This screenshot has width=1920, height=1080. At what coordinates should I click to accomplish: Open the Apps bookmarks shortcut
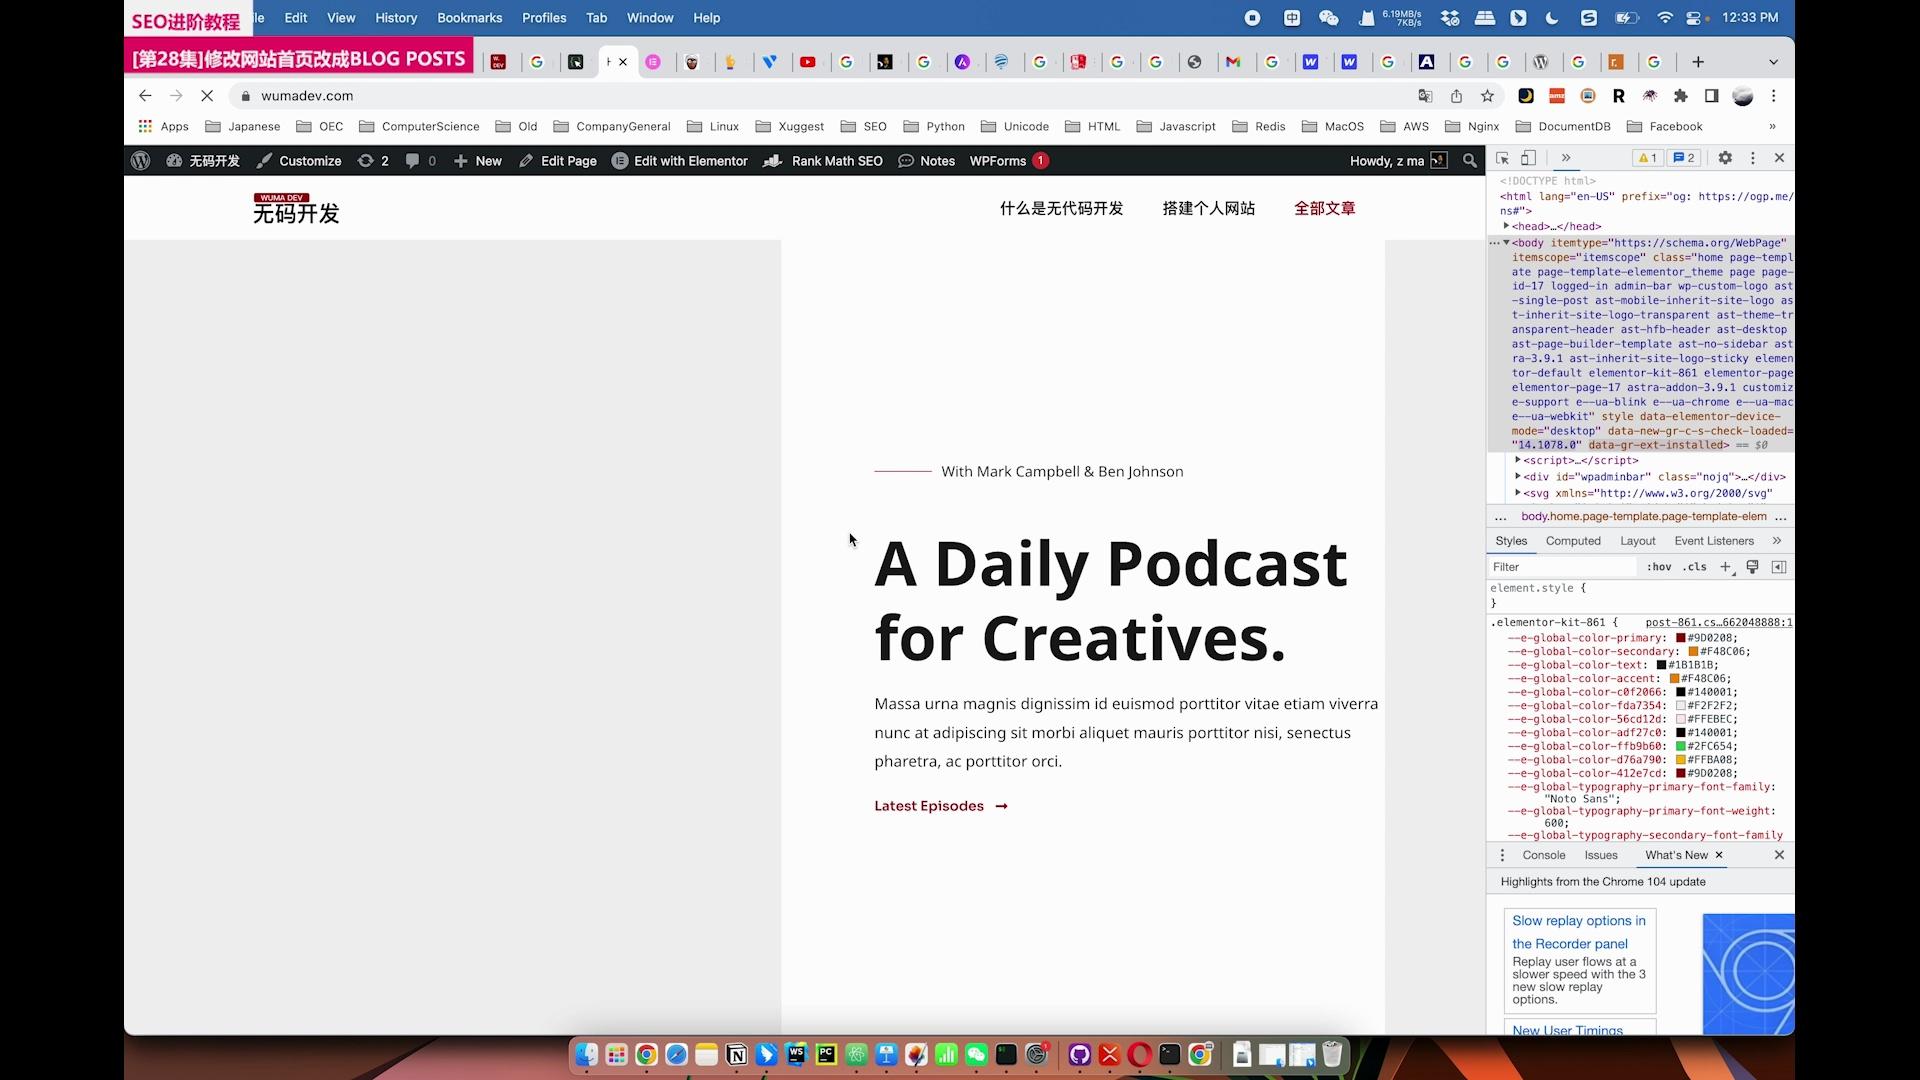163,127
